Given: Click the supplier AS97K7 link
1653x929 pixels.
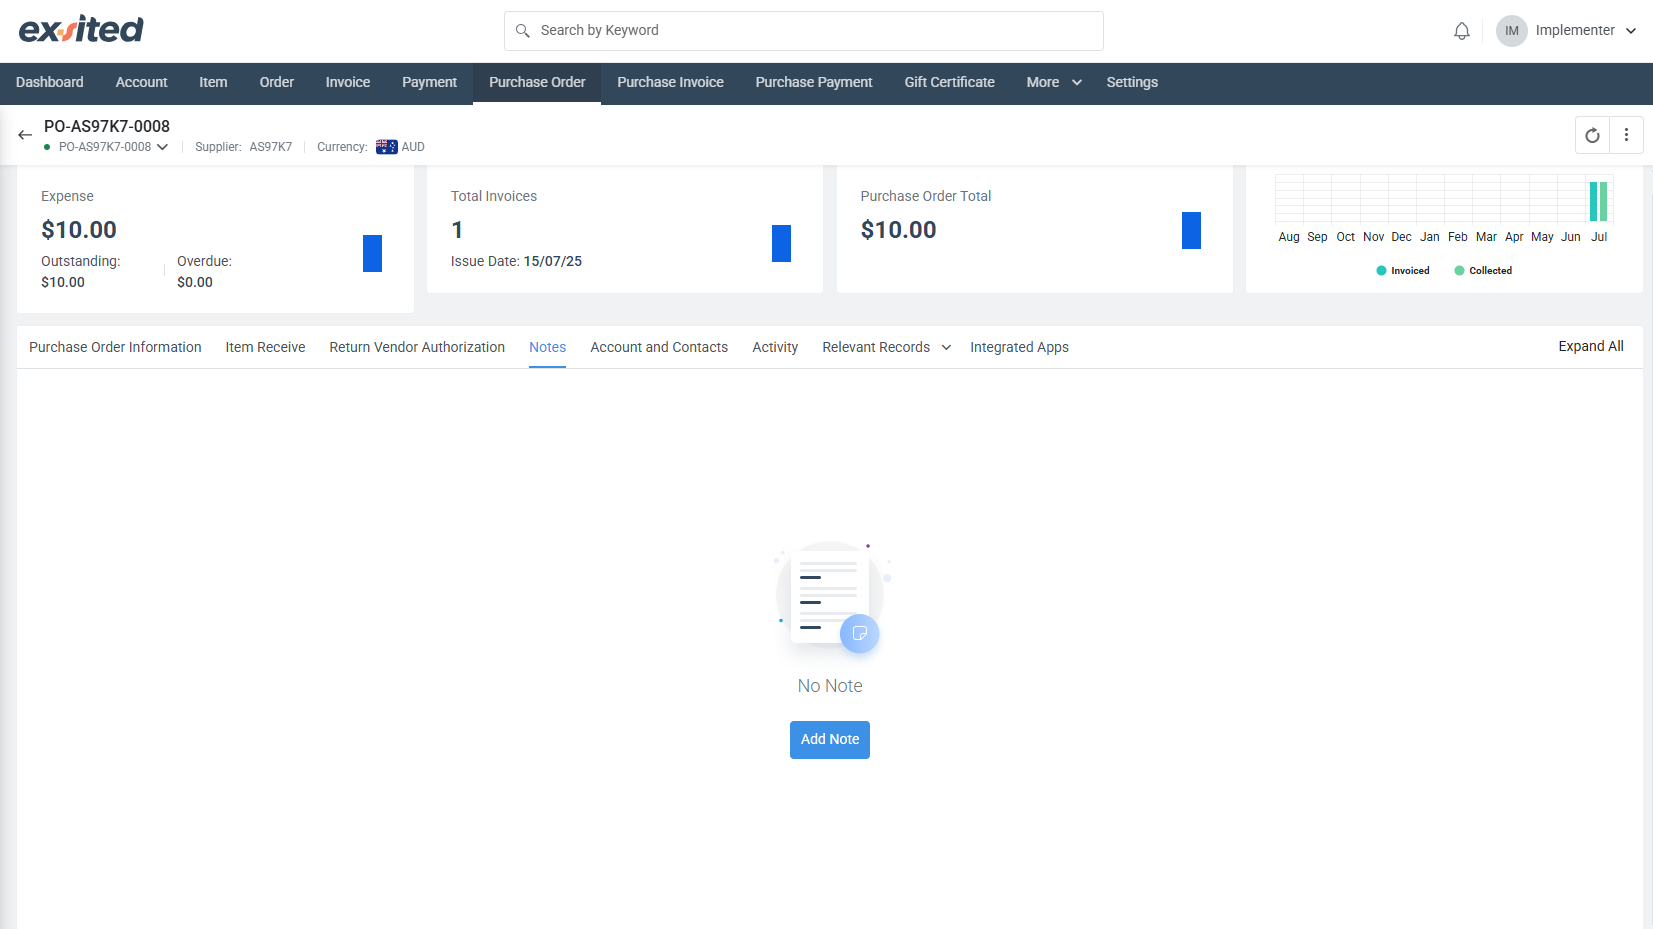Looking at the screenshot, I should 271,147.
